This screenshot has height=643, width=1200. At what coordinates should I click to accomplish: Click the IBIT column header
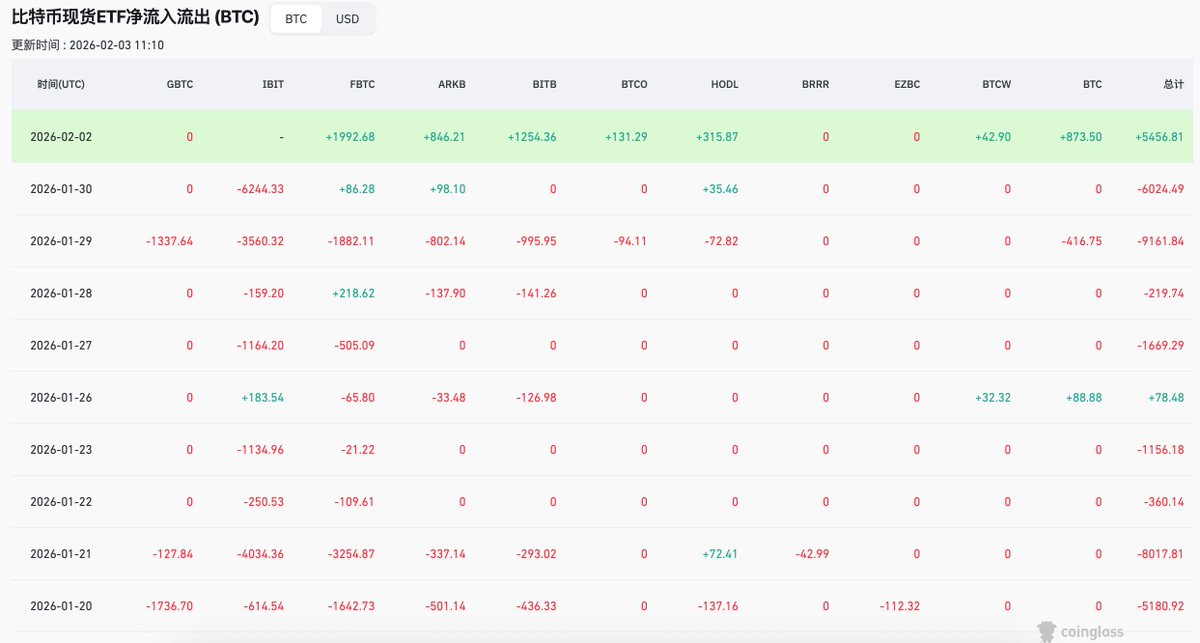[x=272, y=85]
